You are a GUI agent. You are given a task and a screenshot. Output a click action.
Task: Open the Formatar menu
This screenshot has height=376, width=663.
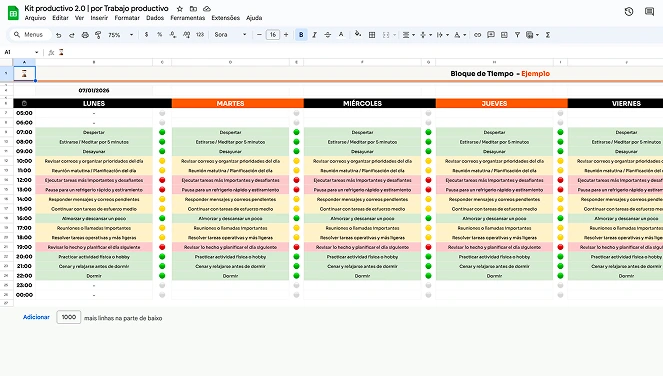coord(127,18)
